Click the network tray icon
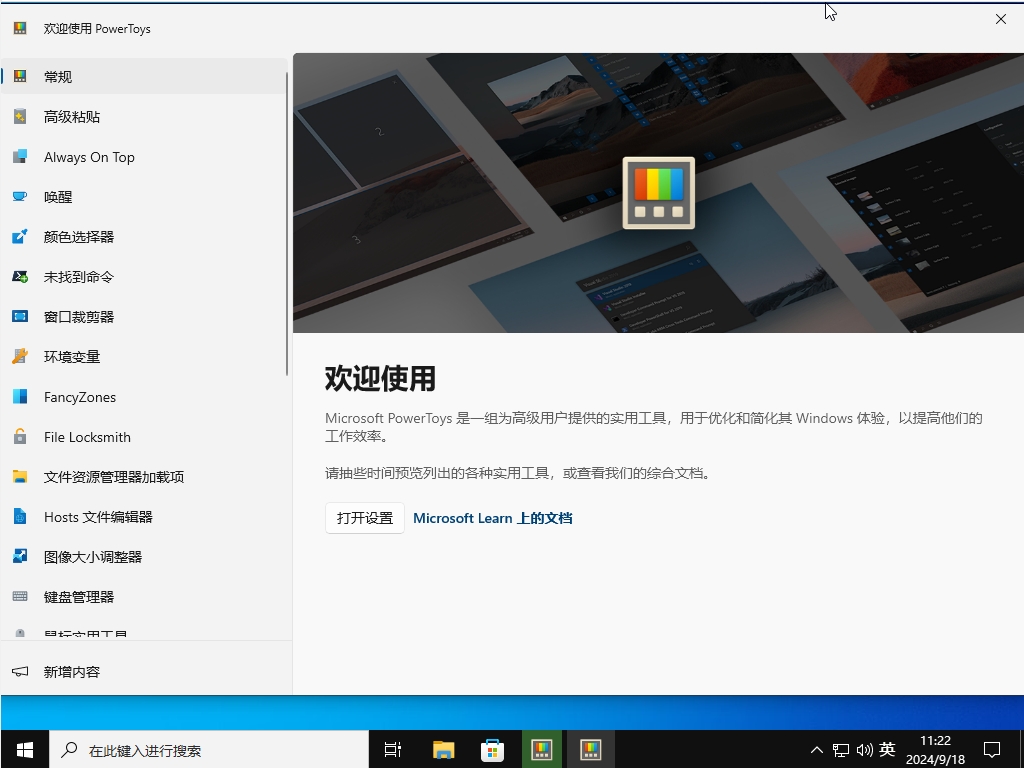 pos(840,750)
